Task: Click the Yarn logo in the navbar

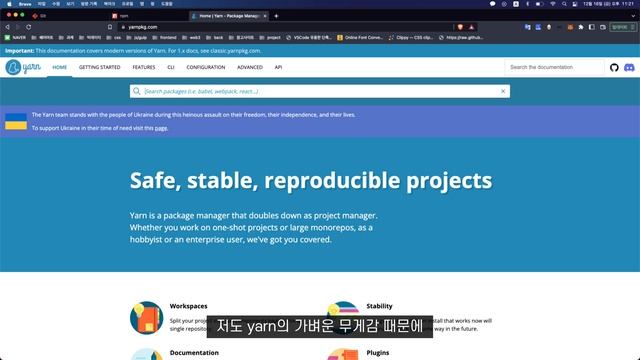Action: [23, 67]
